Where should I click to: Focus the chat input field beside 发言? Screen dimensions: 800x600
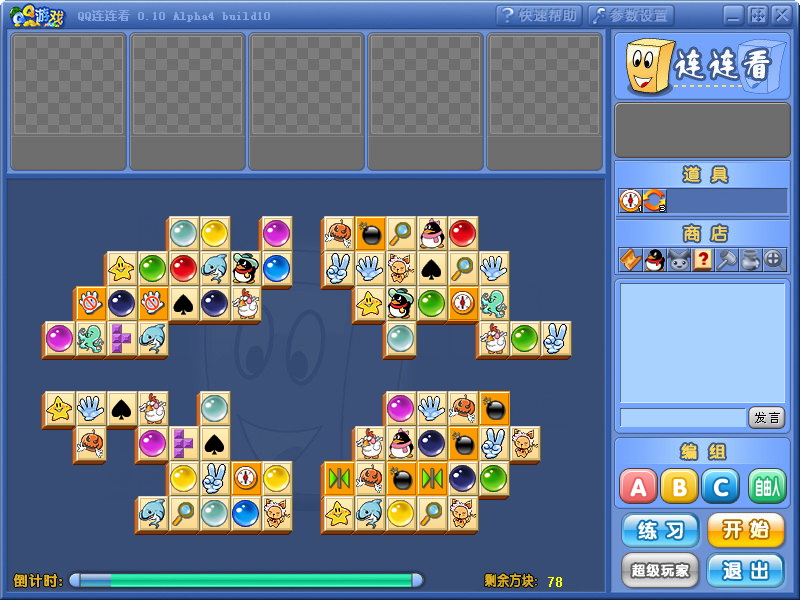[x=682, y=417]
